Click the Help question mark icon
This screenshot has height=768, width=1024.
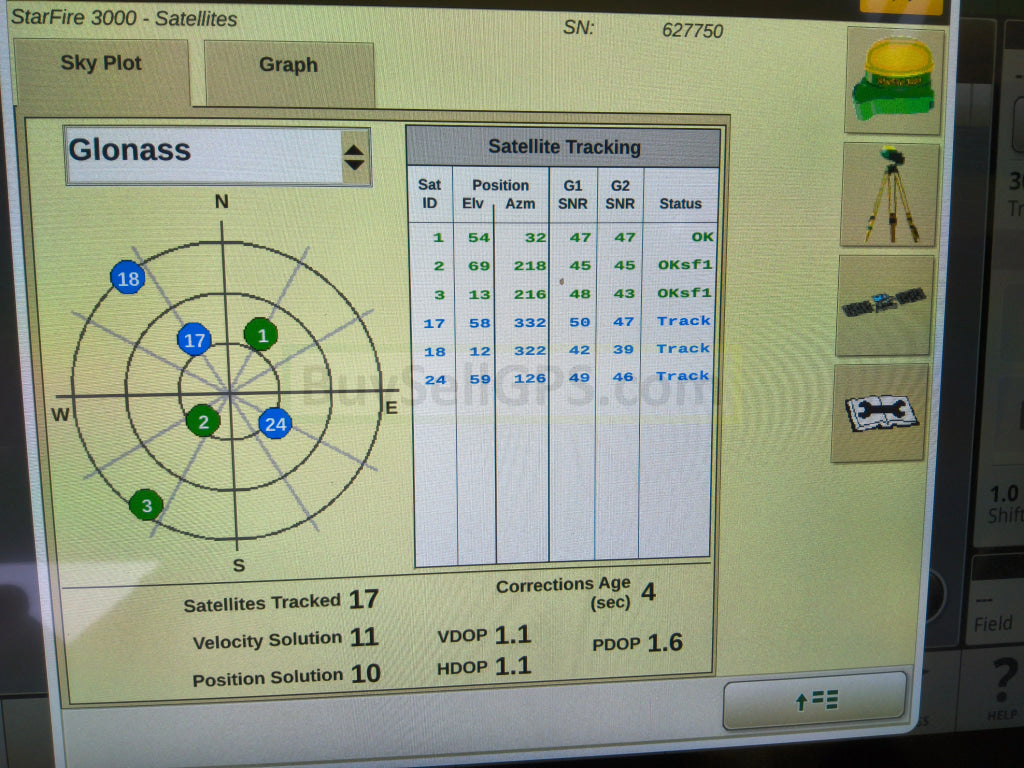(x=1003, y=686)
